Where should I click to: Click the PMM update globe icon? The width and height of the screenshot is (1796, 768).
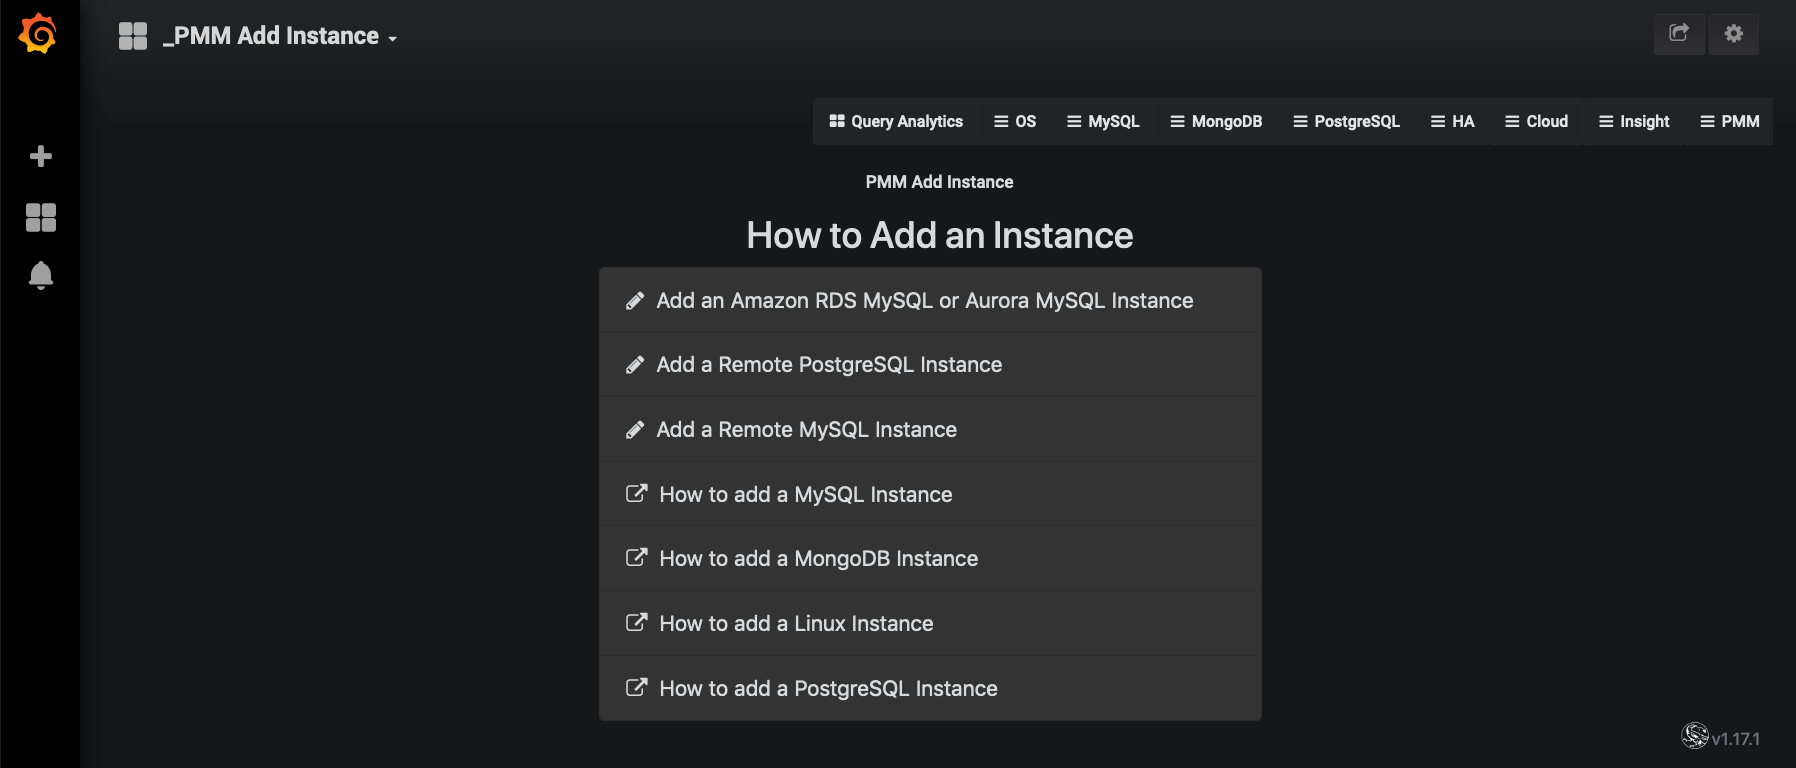click(x=1695, y=736)
